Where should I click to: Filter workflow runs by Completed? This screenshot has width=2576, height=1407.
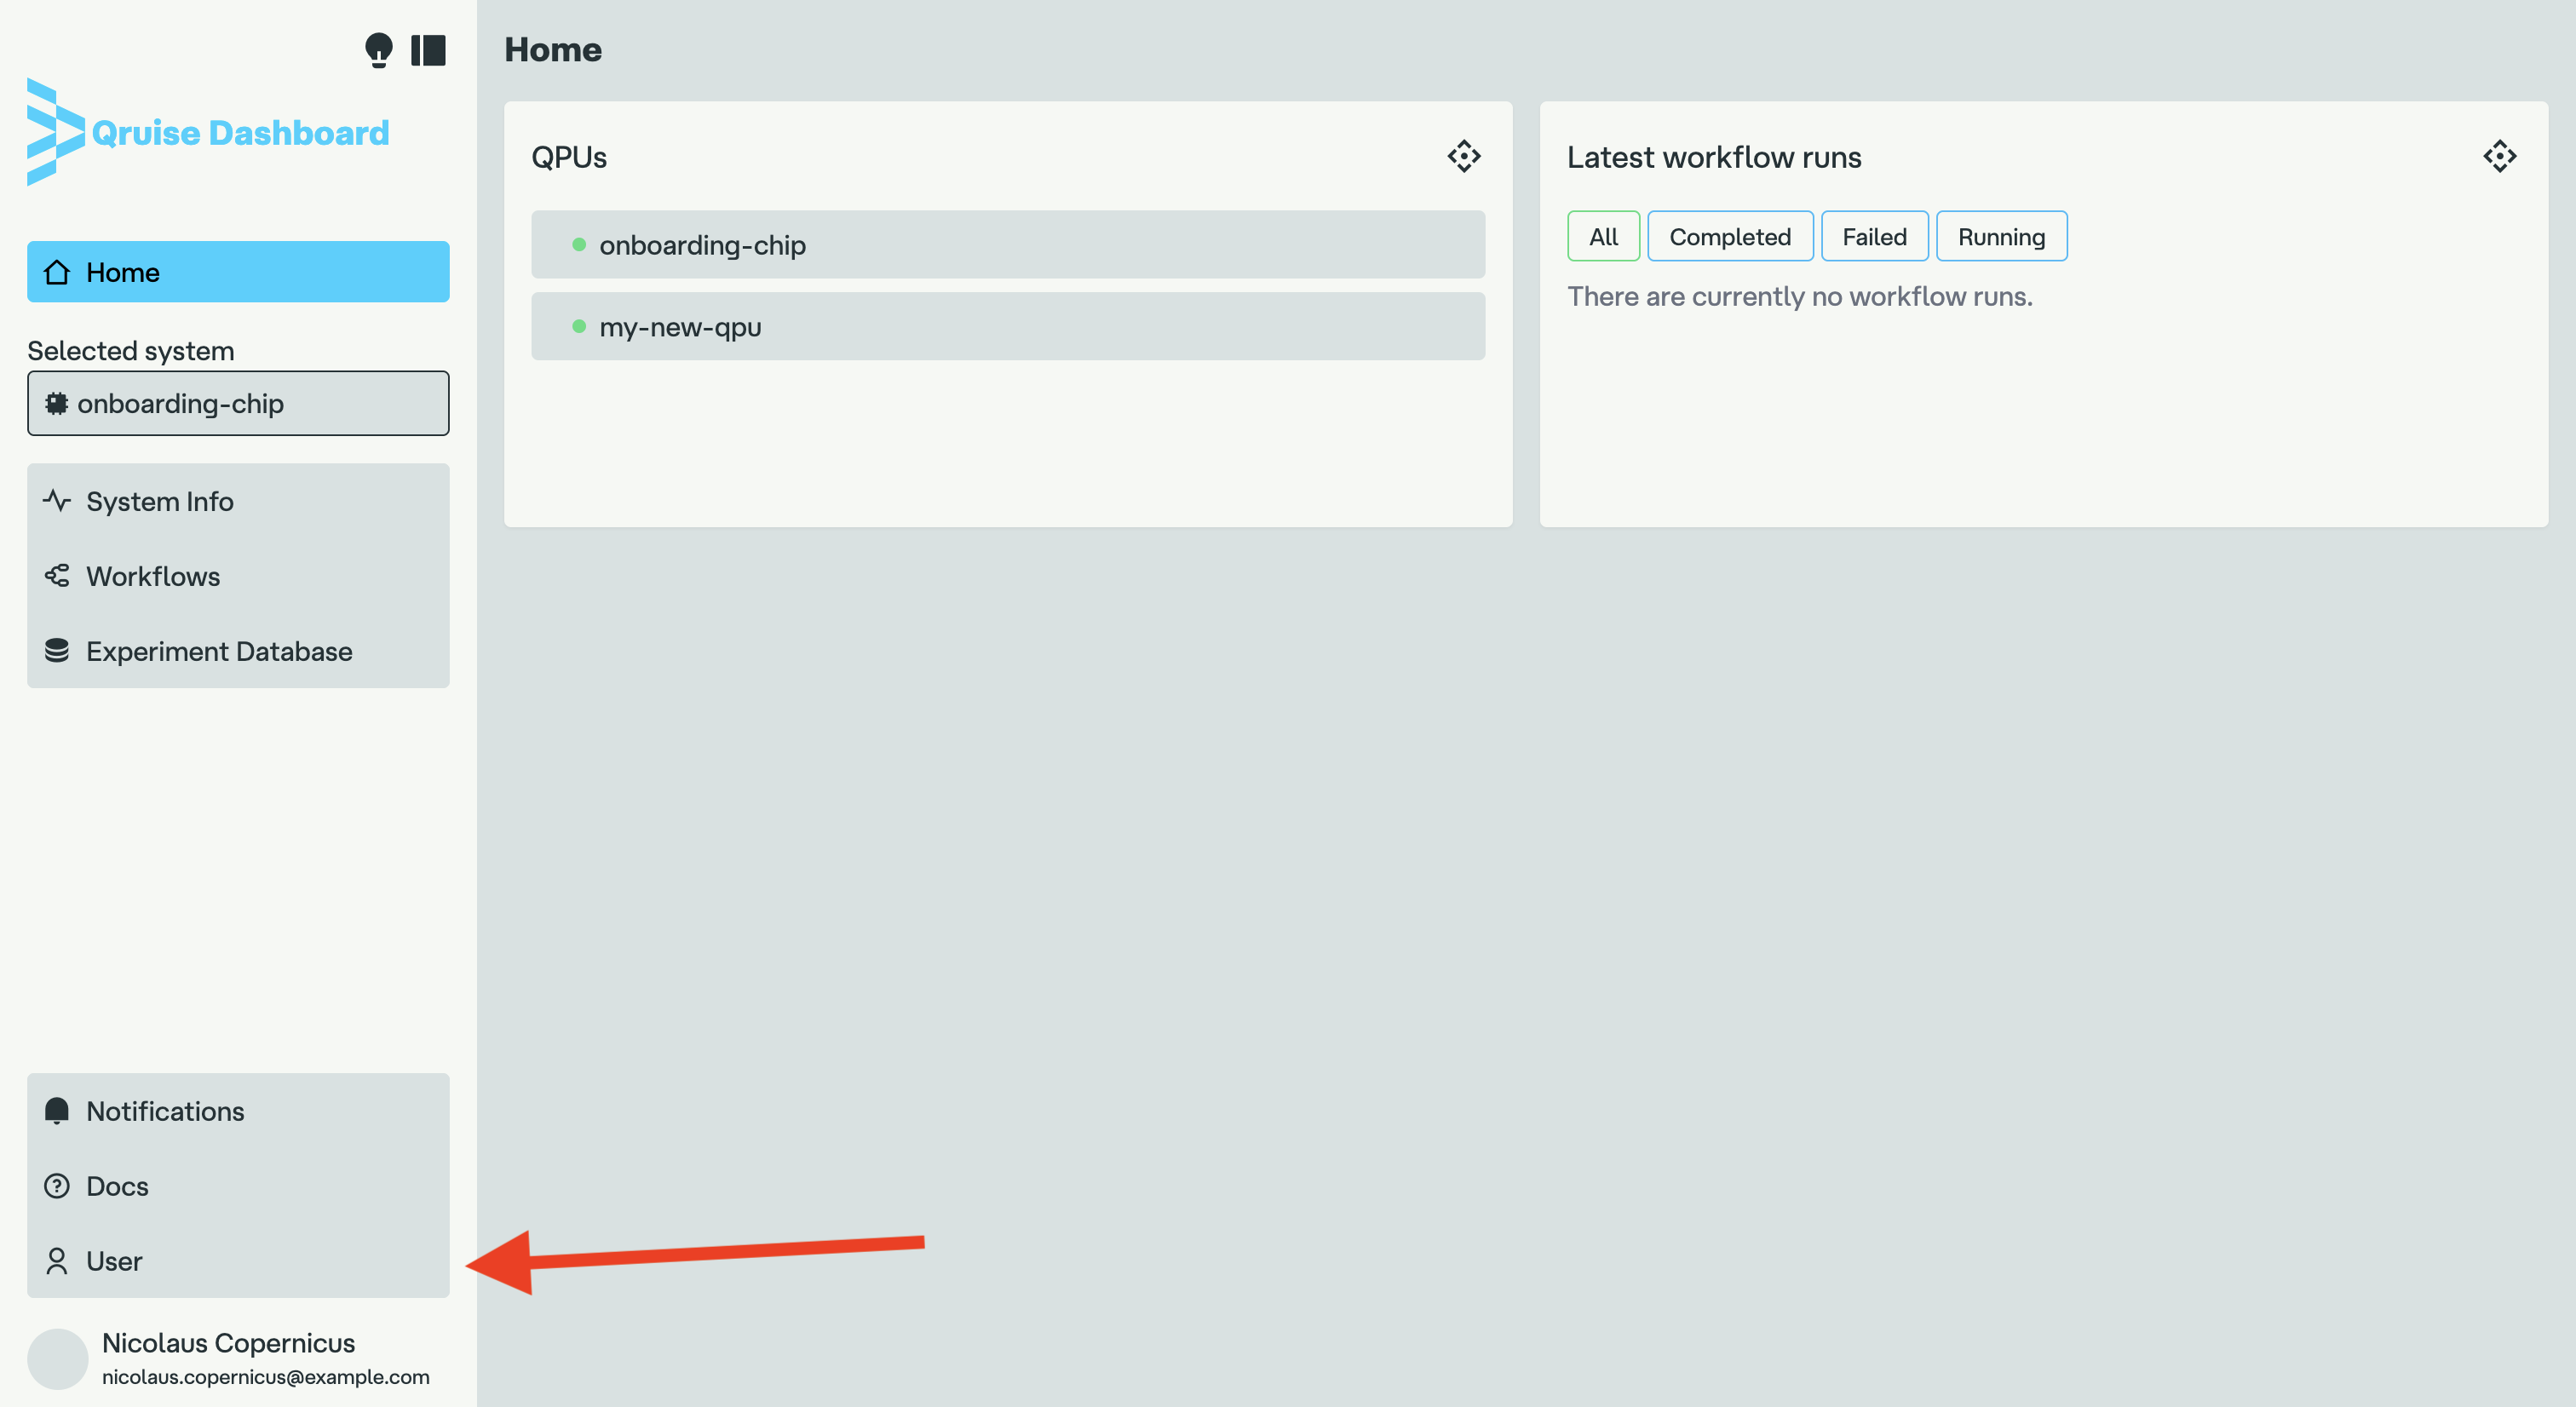(x=1729, y=237)
